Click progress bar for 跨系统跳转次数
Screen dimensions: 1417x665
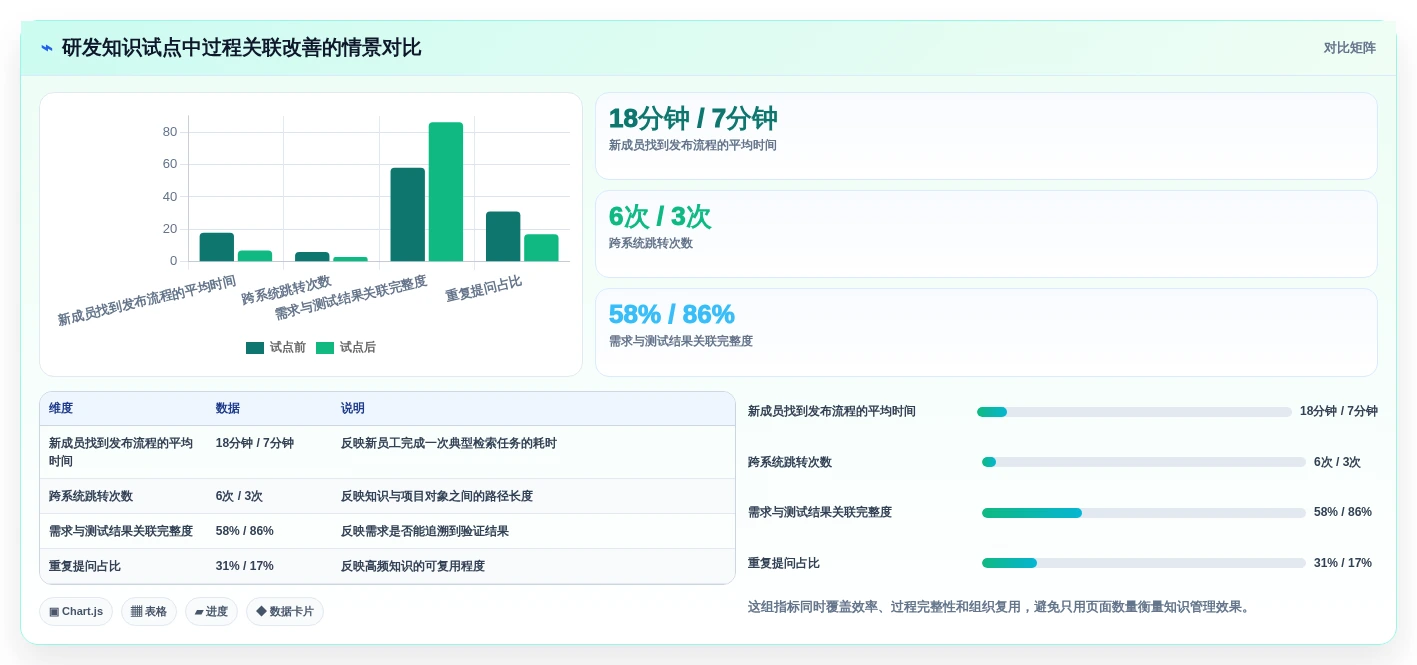[x=1144, y=462]
